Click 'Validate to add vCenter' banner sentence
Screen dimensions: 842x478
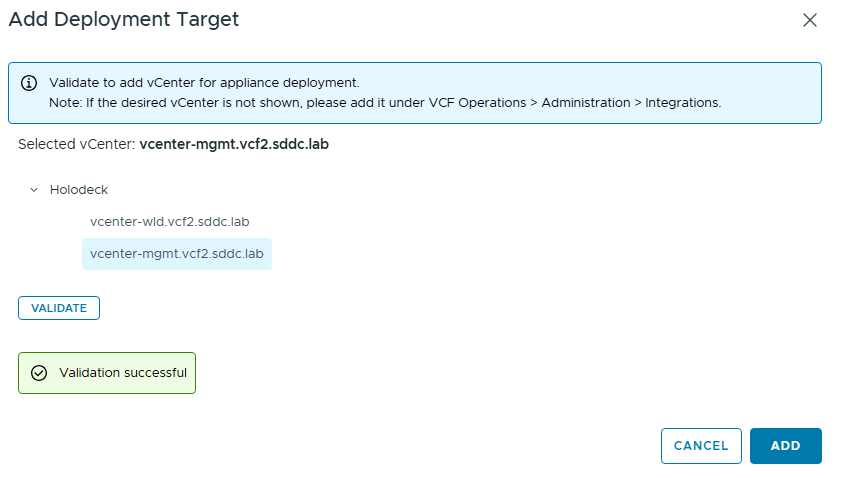point(203,83)
